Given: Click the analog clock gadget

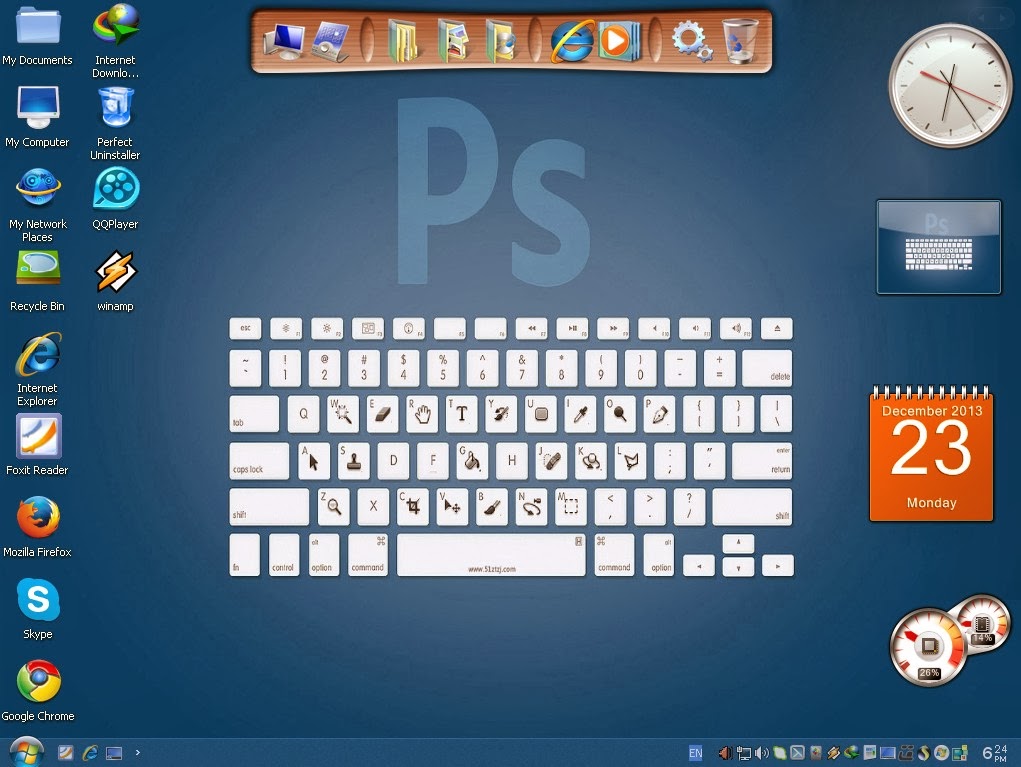Looking at the screenshot, I should [x=949, y=85].
